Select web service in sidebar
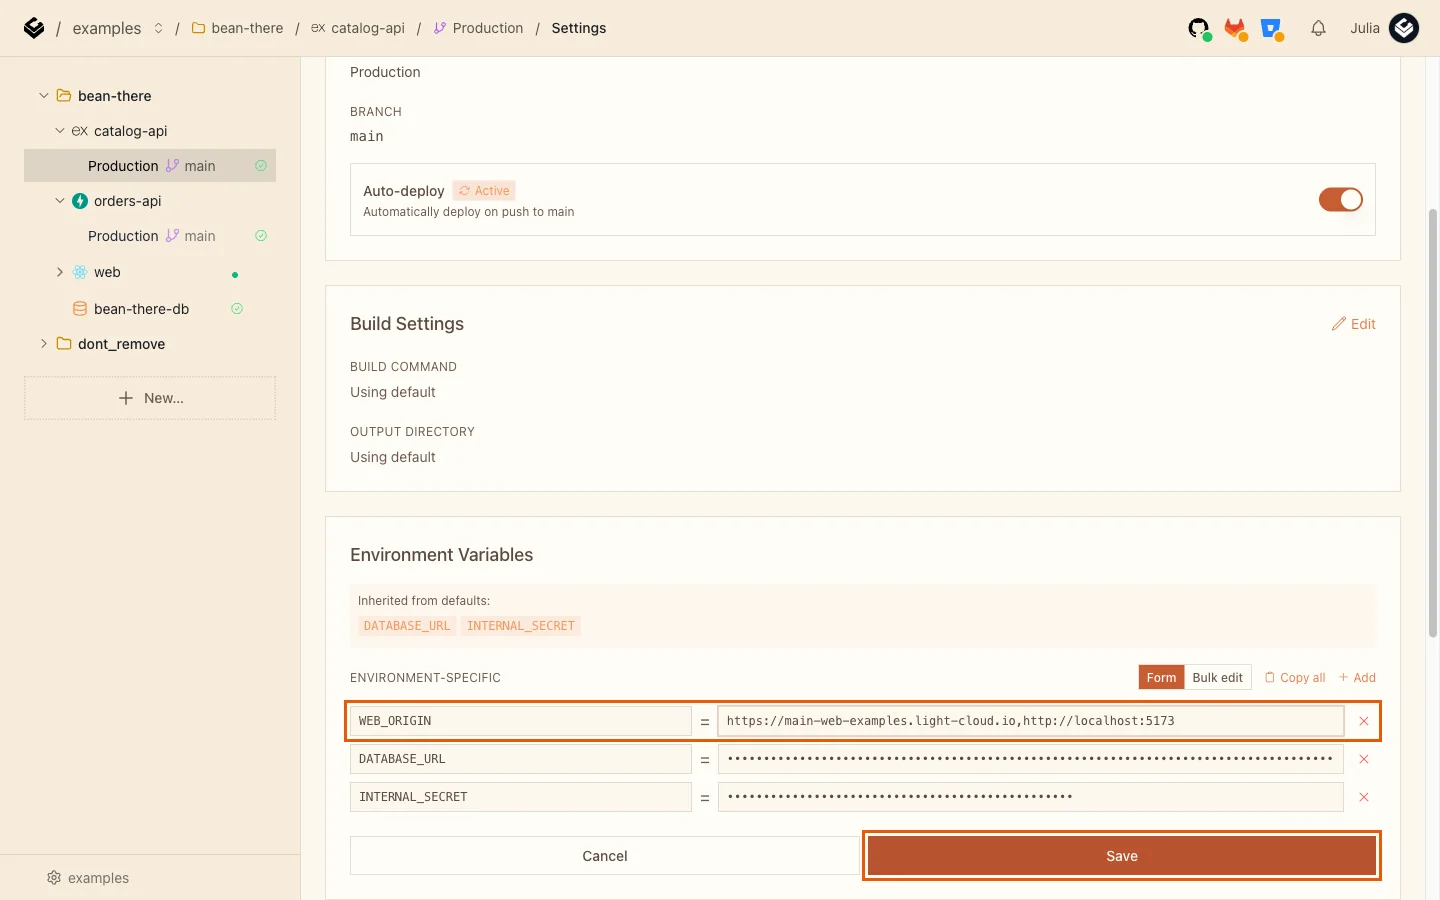Screen dimensions: 1440x900 point(107,272)
